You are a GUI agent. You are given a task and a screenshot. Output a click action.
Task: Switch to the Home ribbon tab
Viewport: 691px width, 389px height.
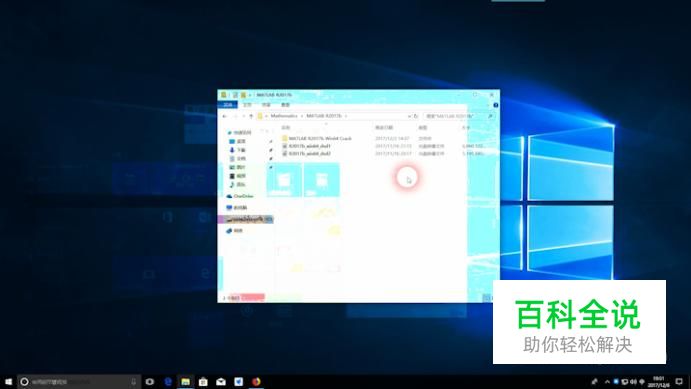click(x=247, y=105)
